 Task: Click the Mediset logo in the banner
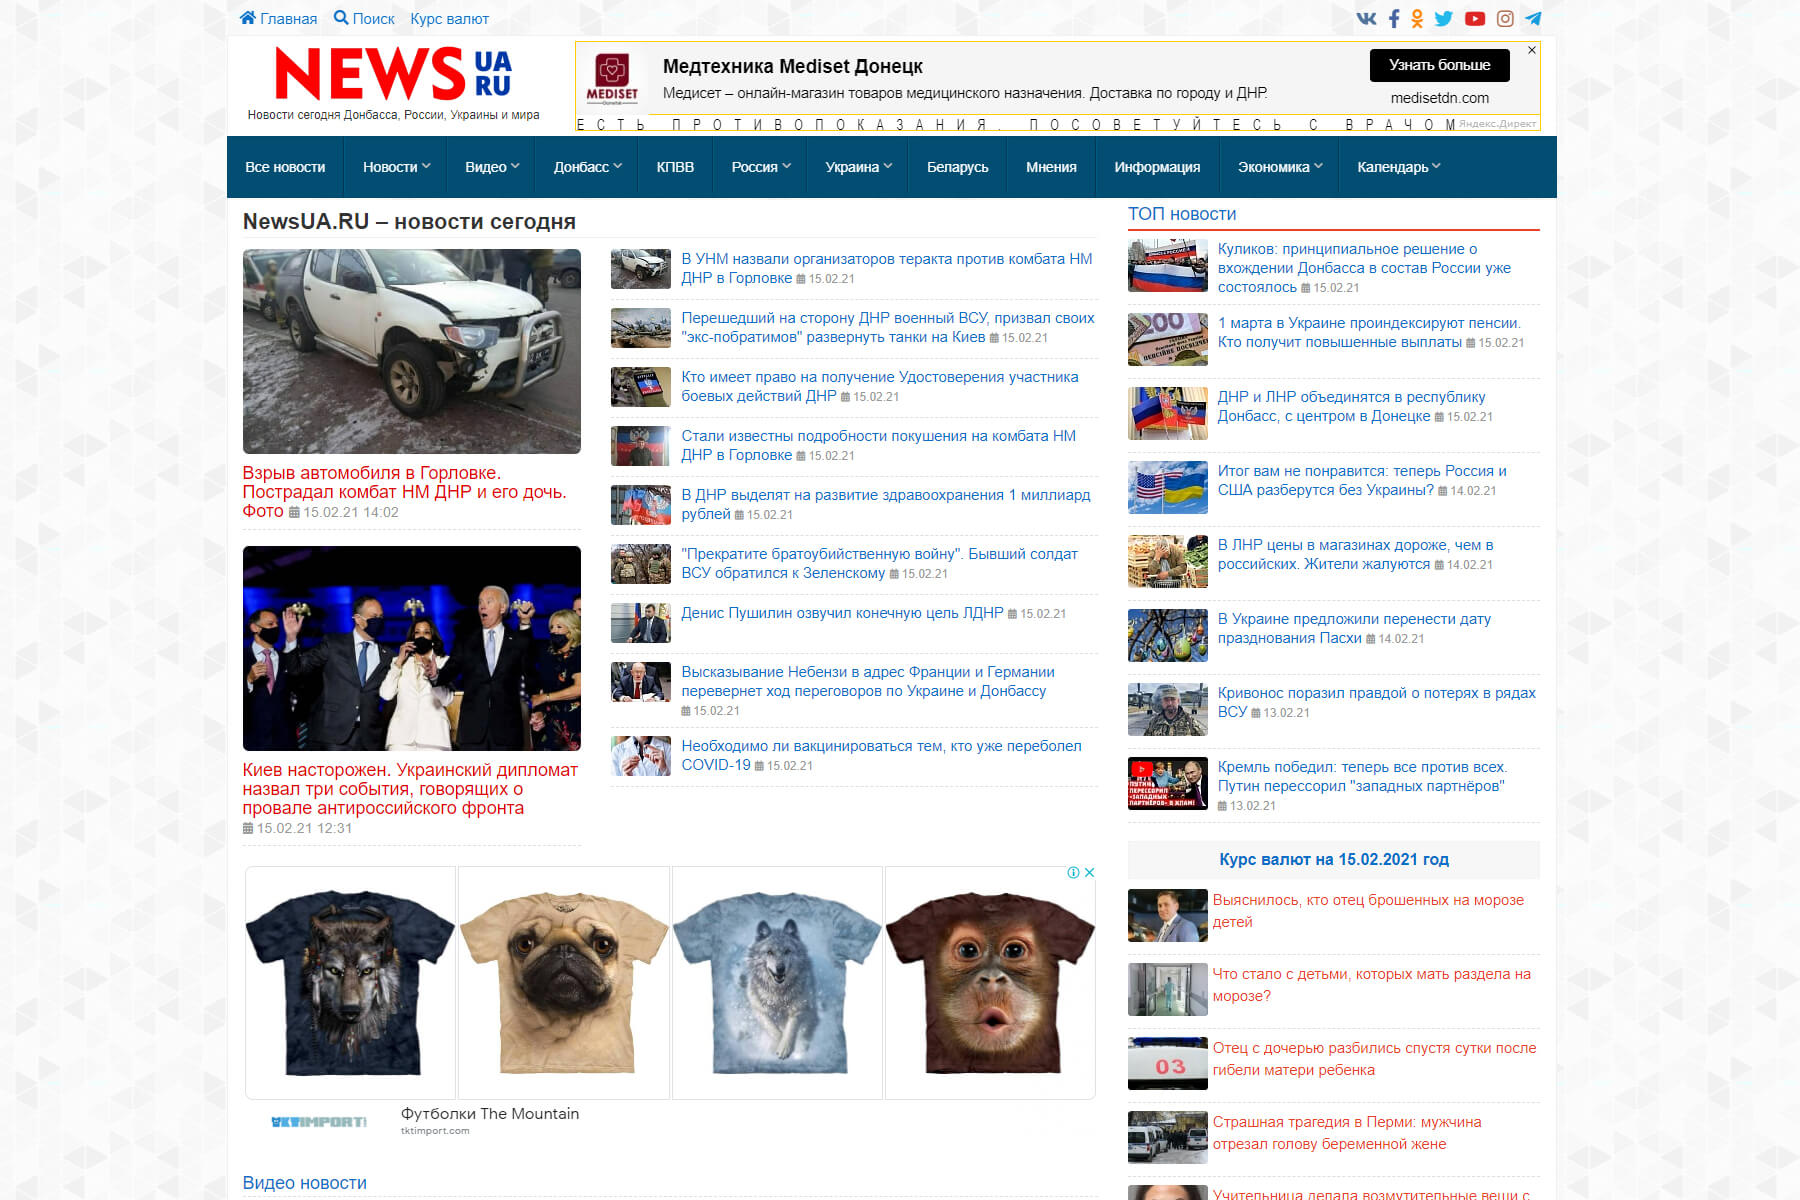pos(612,80)
